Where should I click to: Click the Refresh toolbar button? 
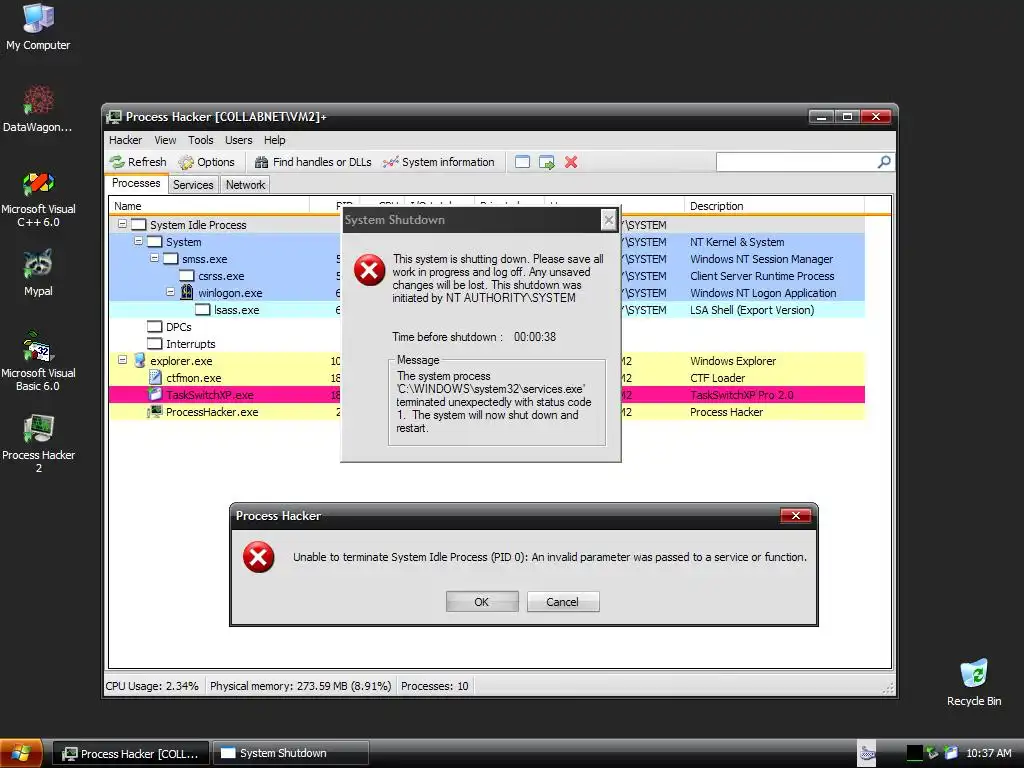138,162
